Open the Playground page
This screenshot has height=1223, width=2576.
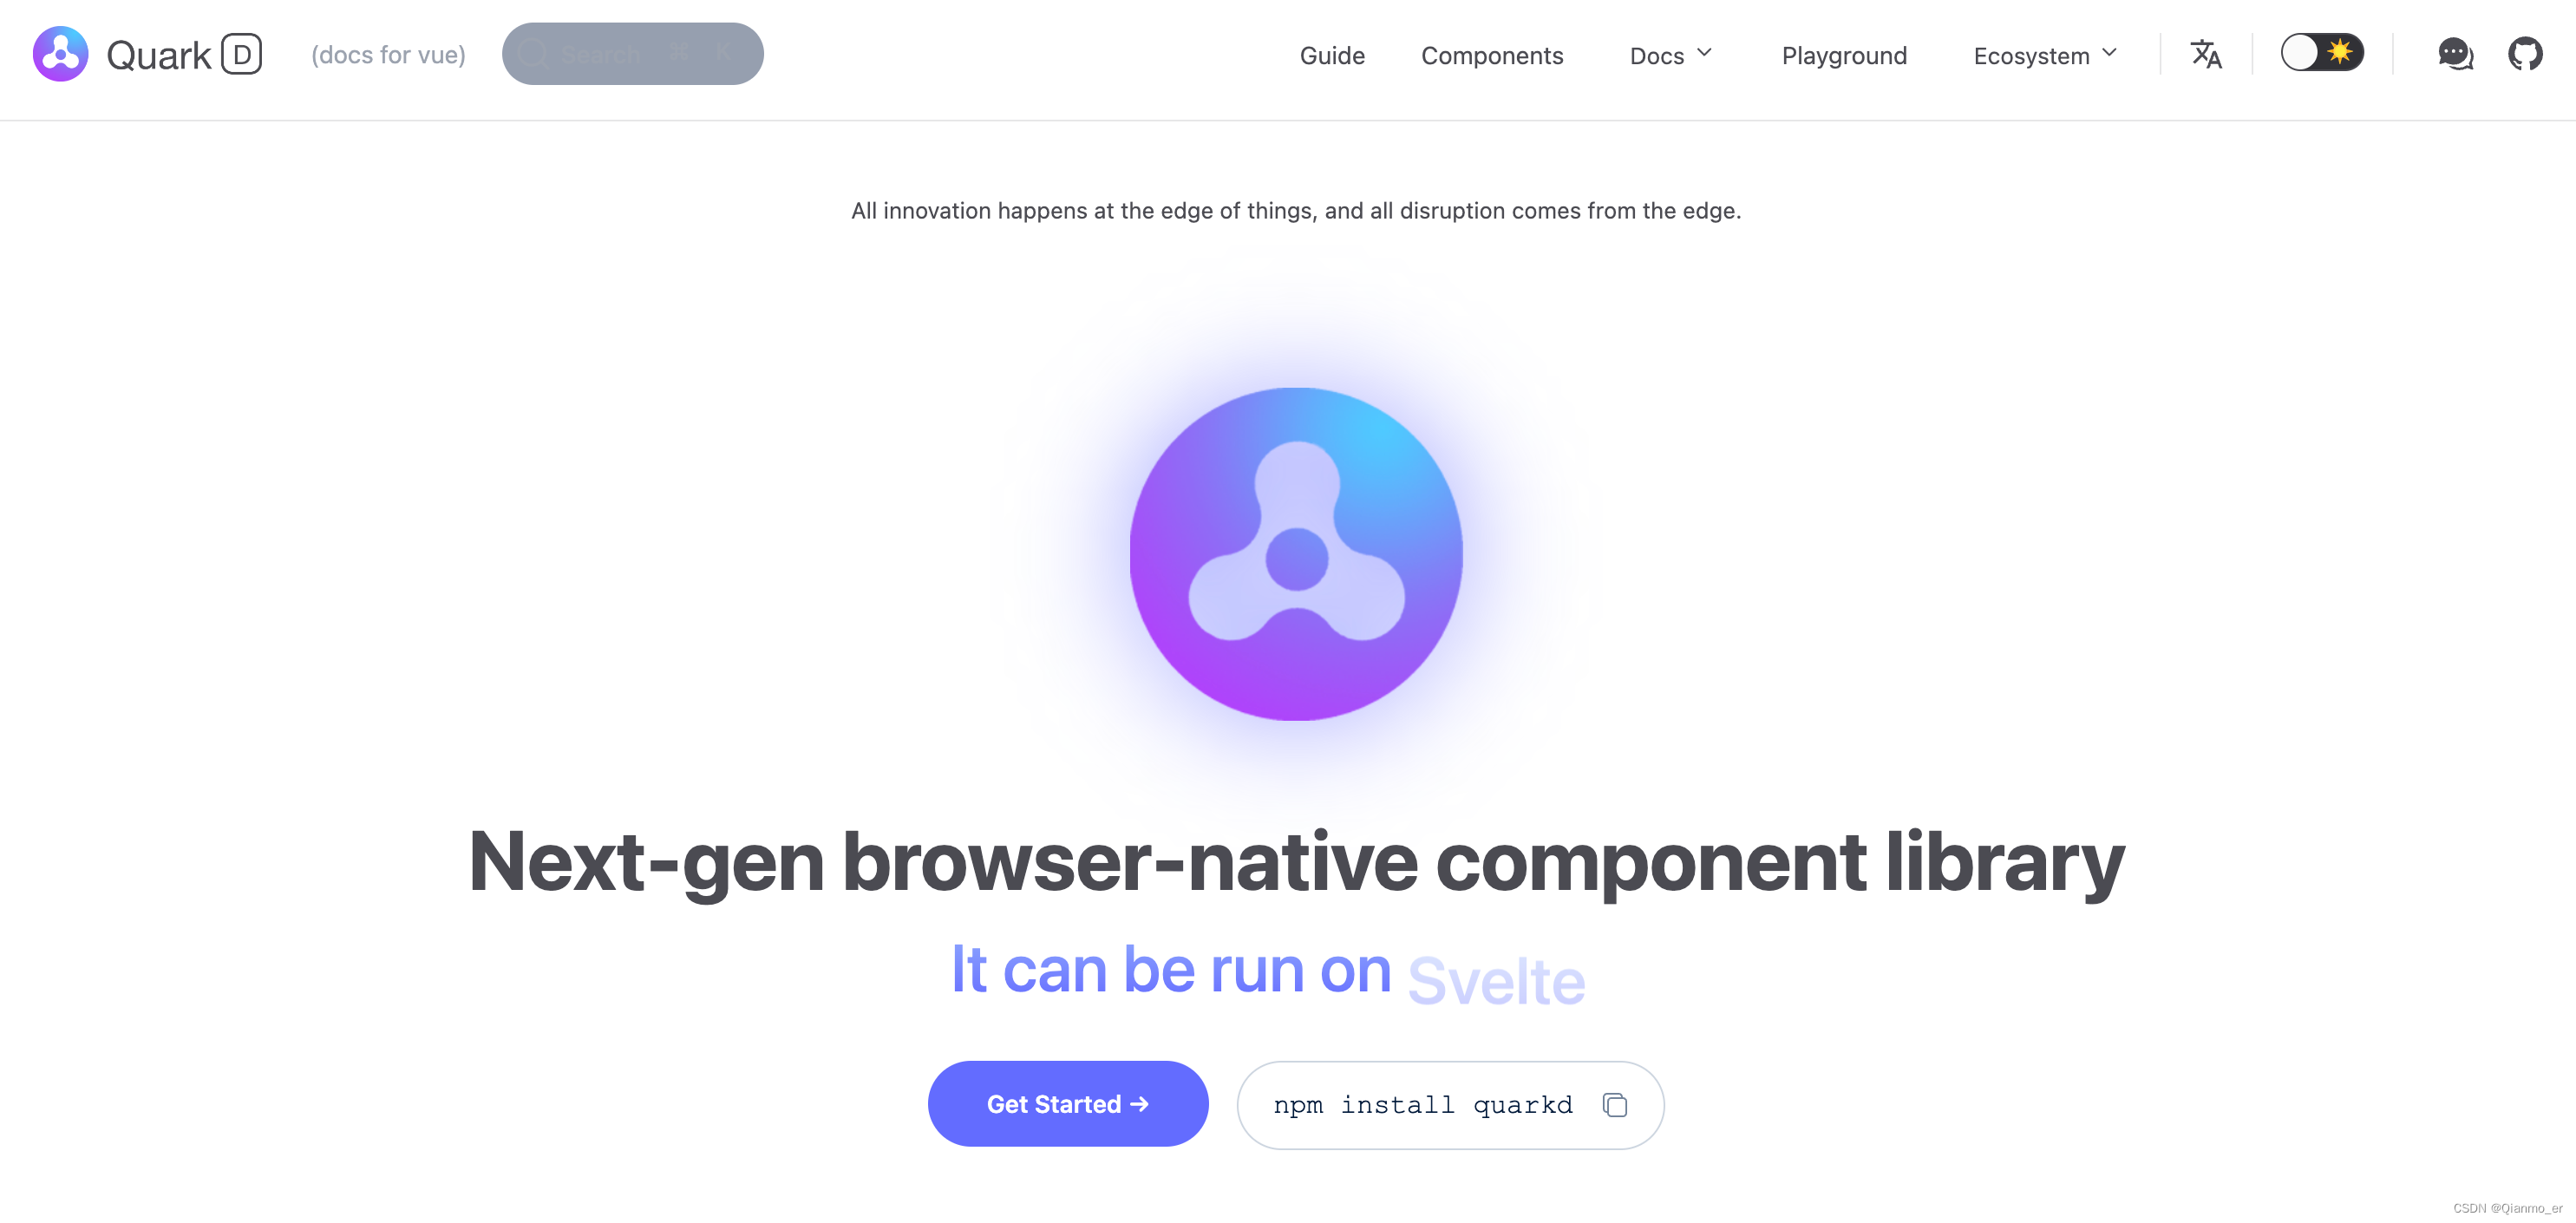click(1845, 55)
